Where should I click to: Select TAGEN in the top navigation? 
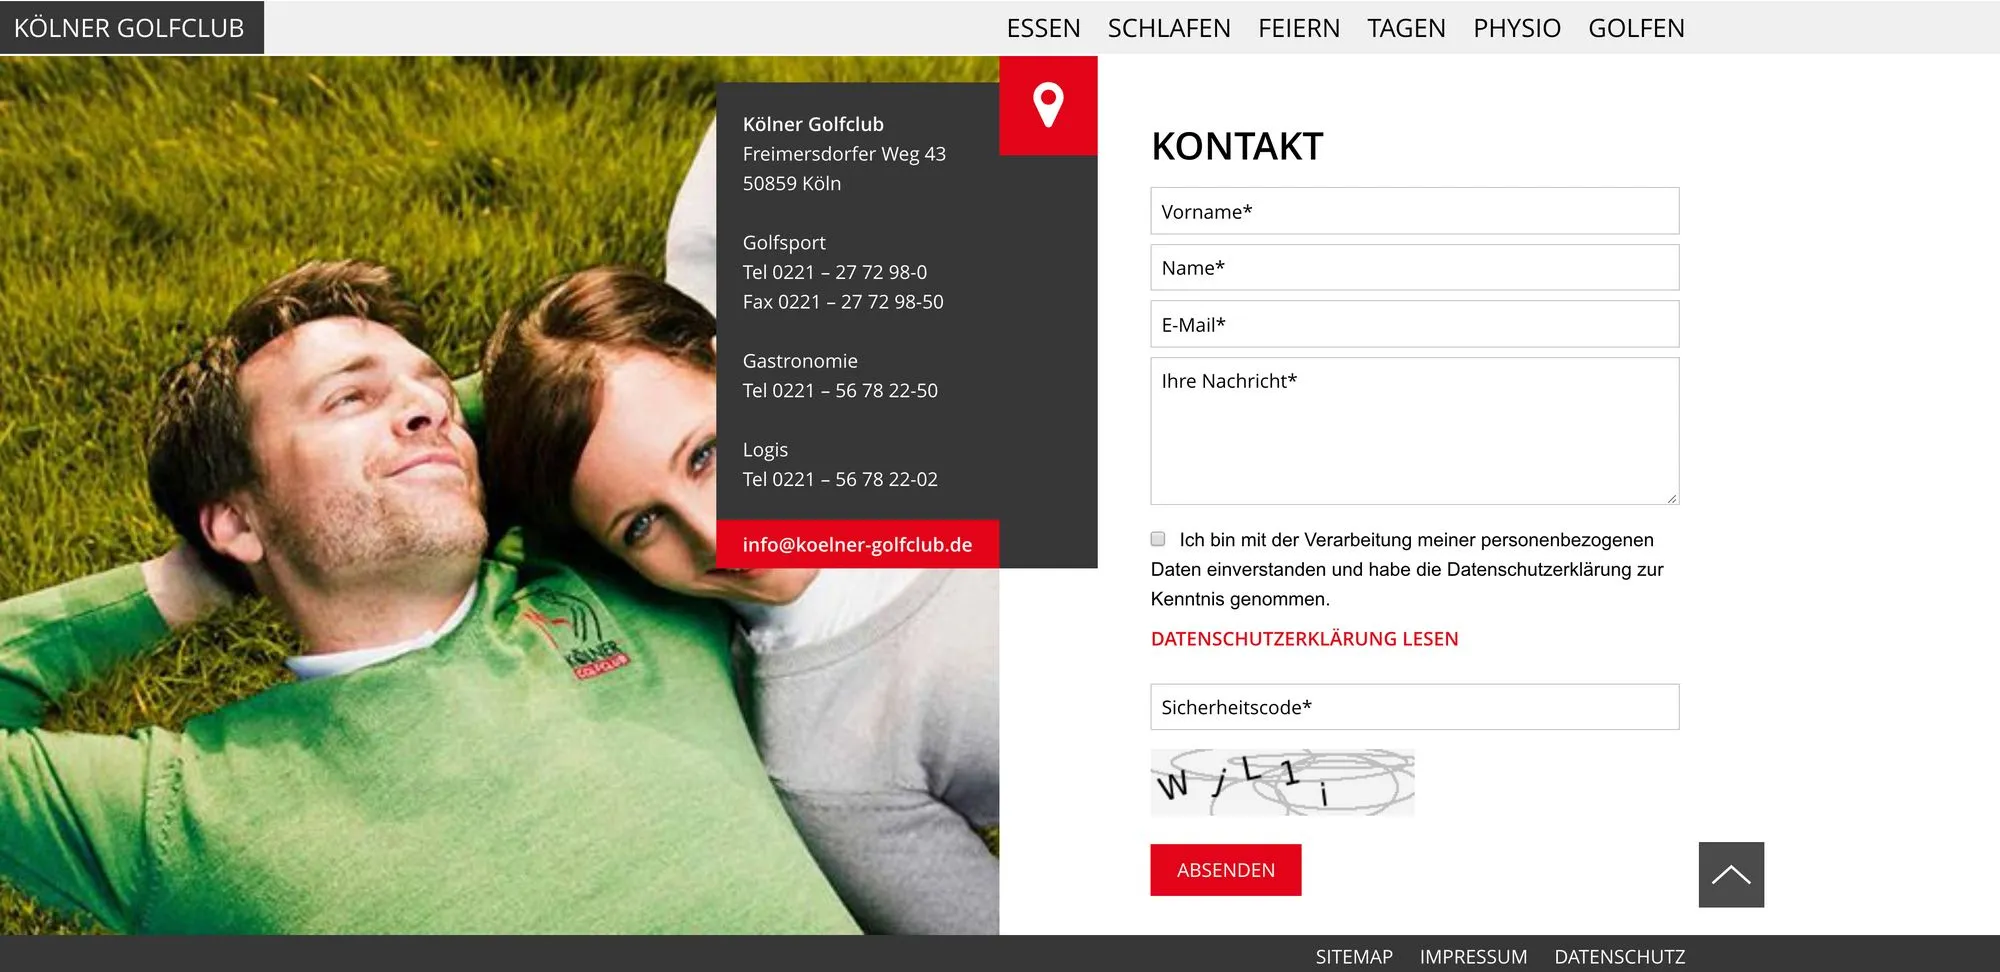[1406, 28]
